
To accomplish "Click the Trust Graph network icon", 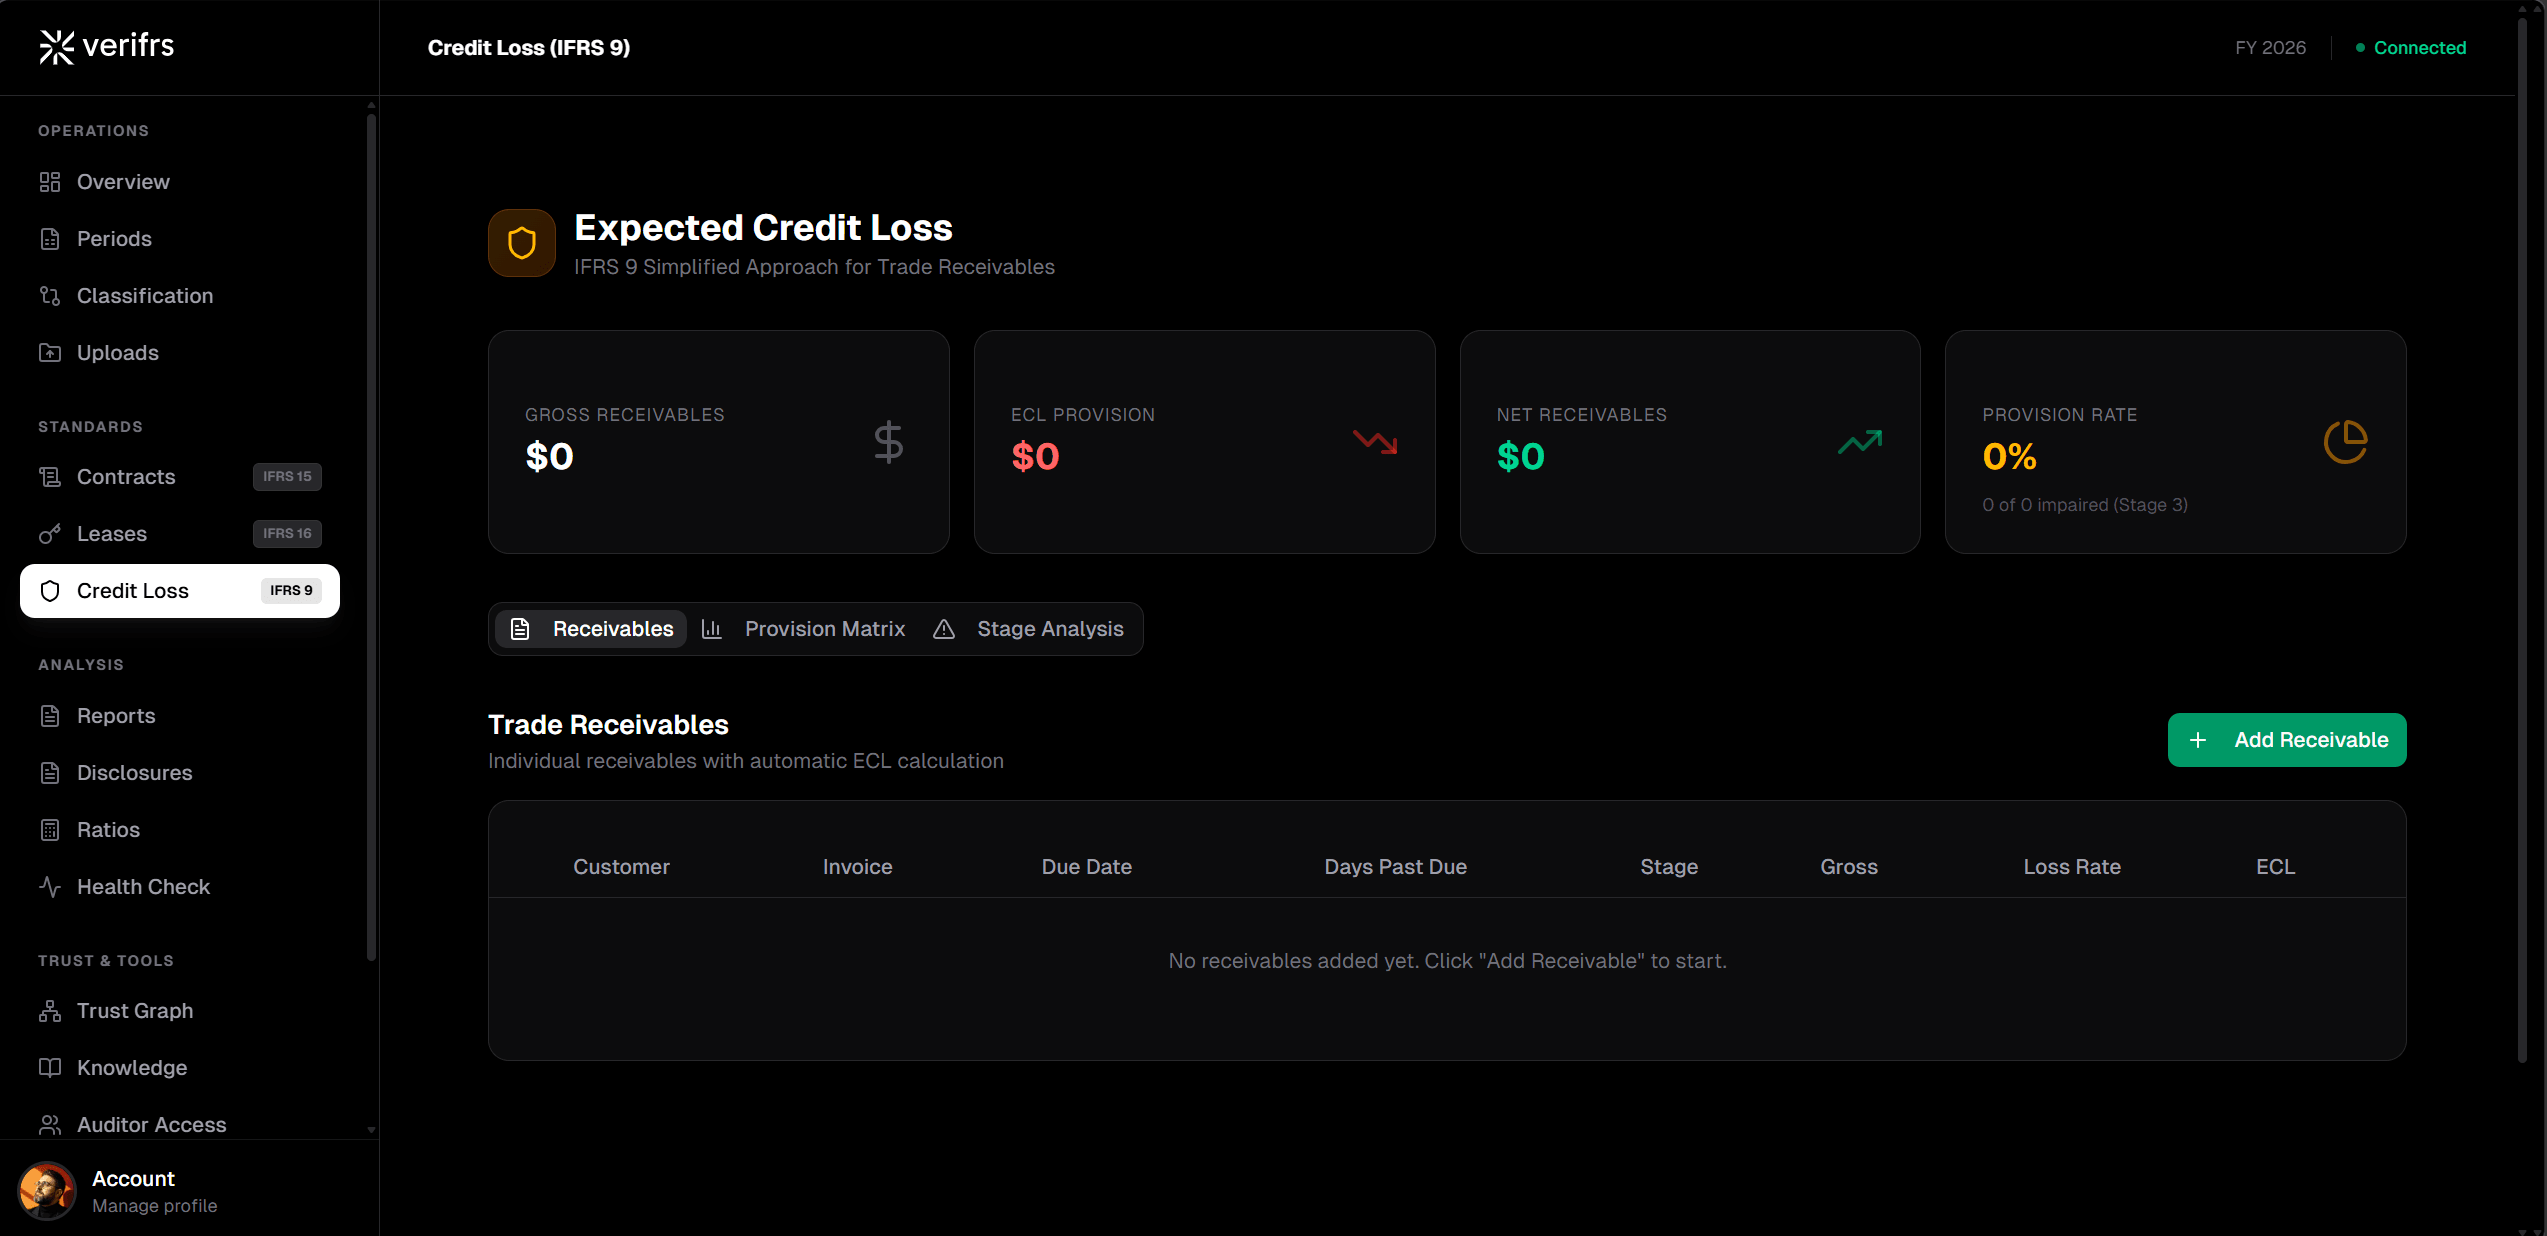I will 51,1010.
